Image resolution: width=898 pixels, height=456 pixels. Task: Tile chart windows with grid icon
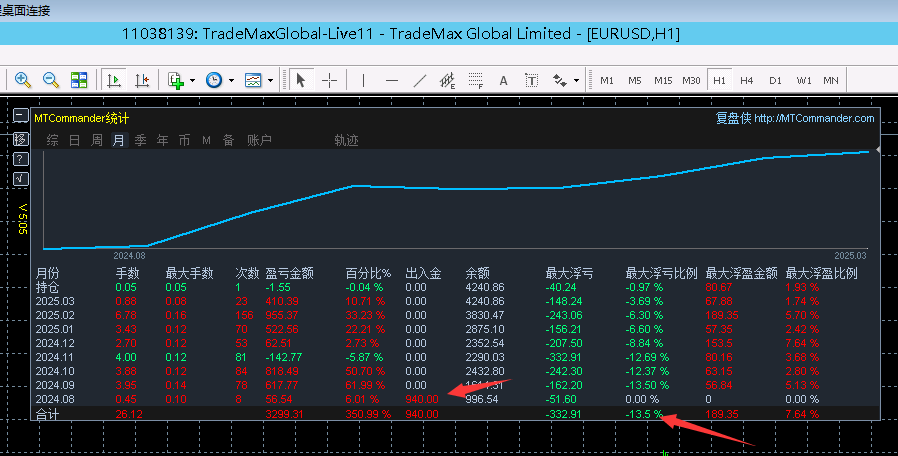(x=79, y=80)
